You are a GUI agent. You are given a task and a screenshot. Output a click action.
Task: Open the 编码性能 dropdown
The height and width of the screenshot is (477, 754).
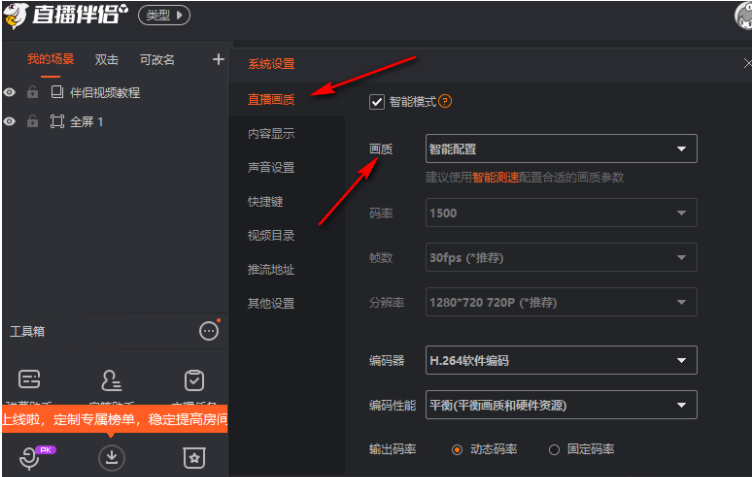tap(561, 405)
